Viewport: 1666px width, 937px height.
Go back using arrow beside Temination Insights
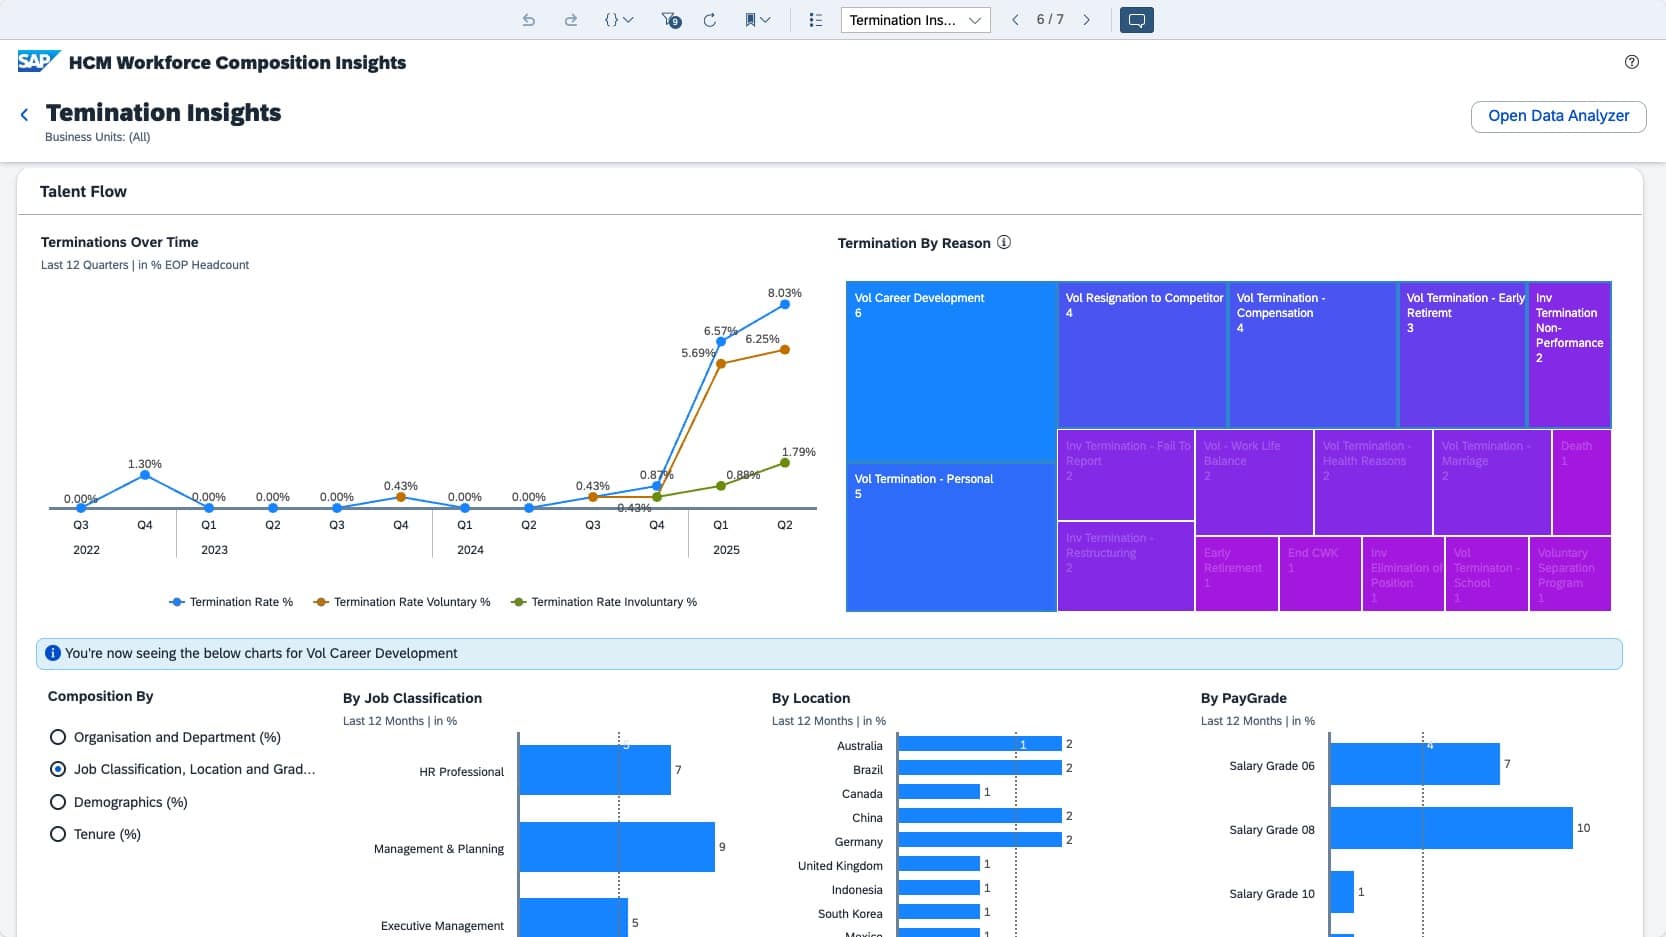[25, 115]
